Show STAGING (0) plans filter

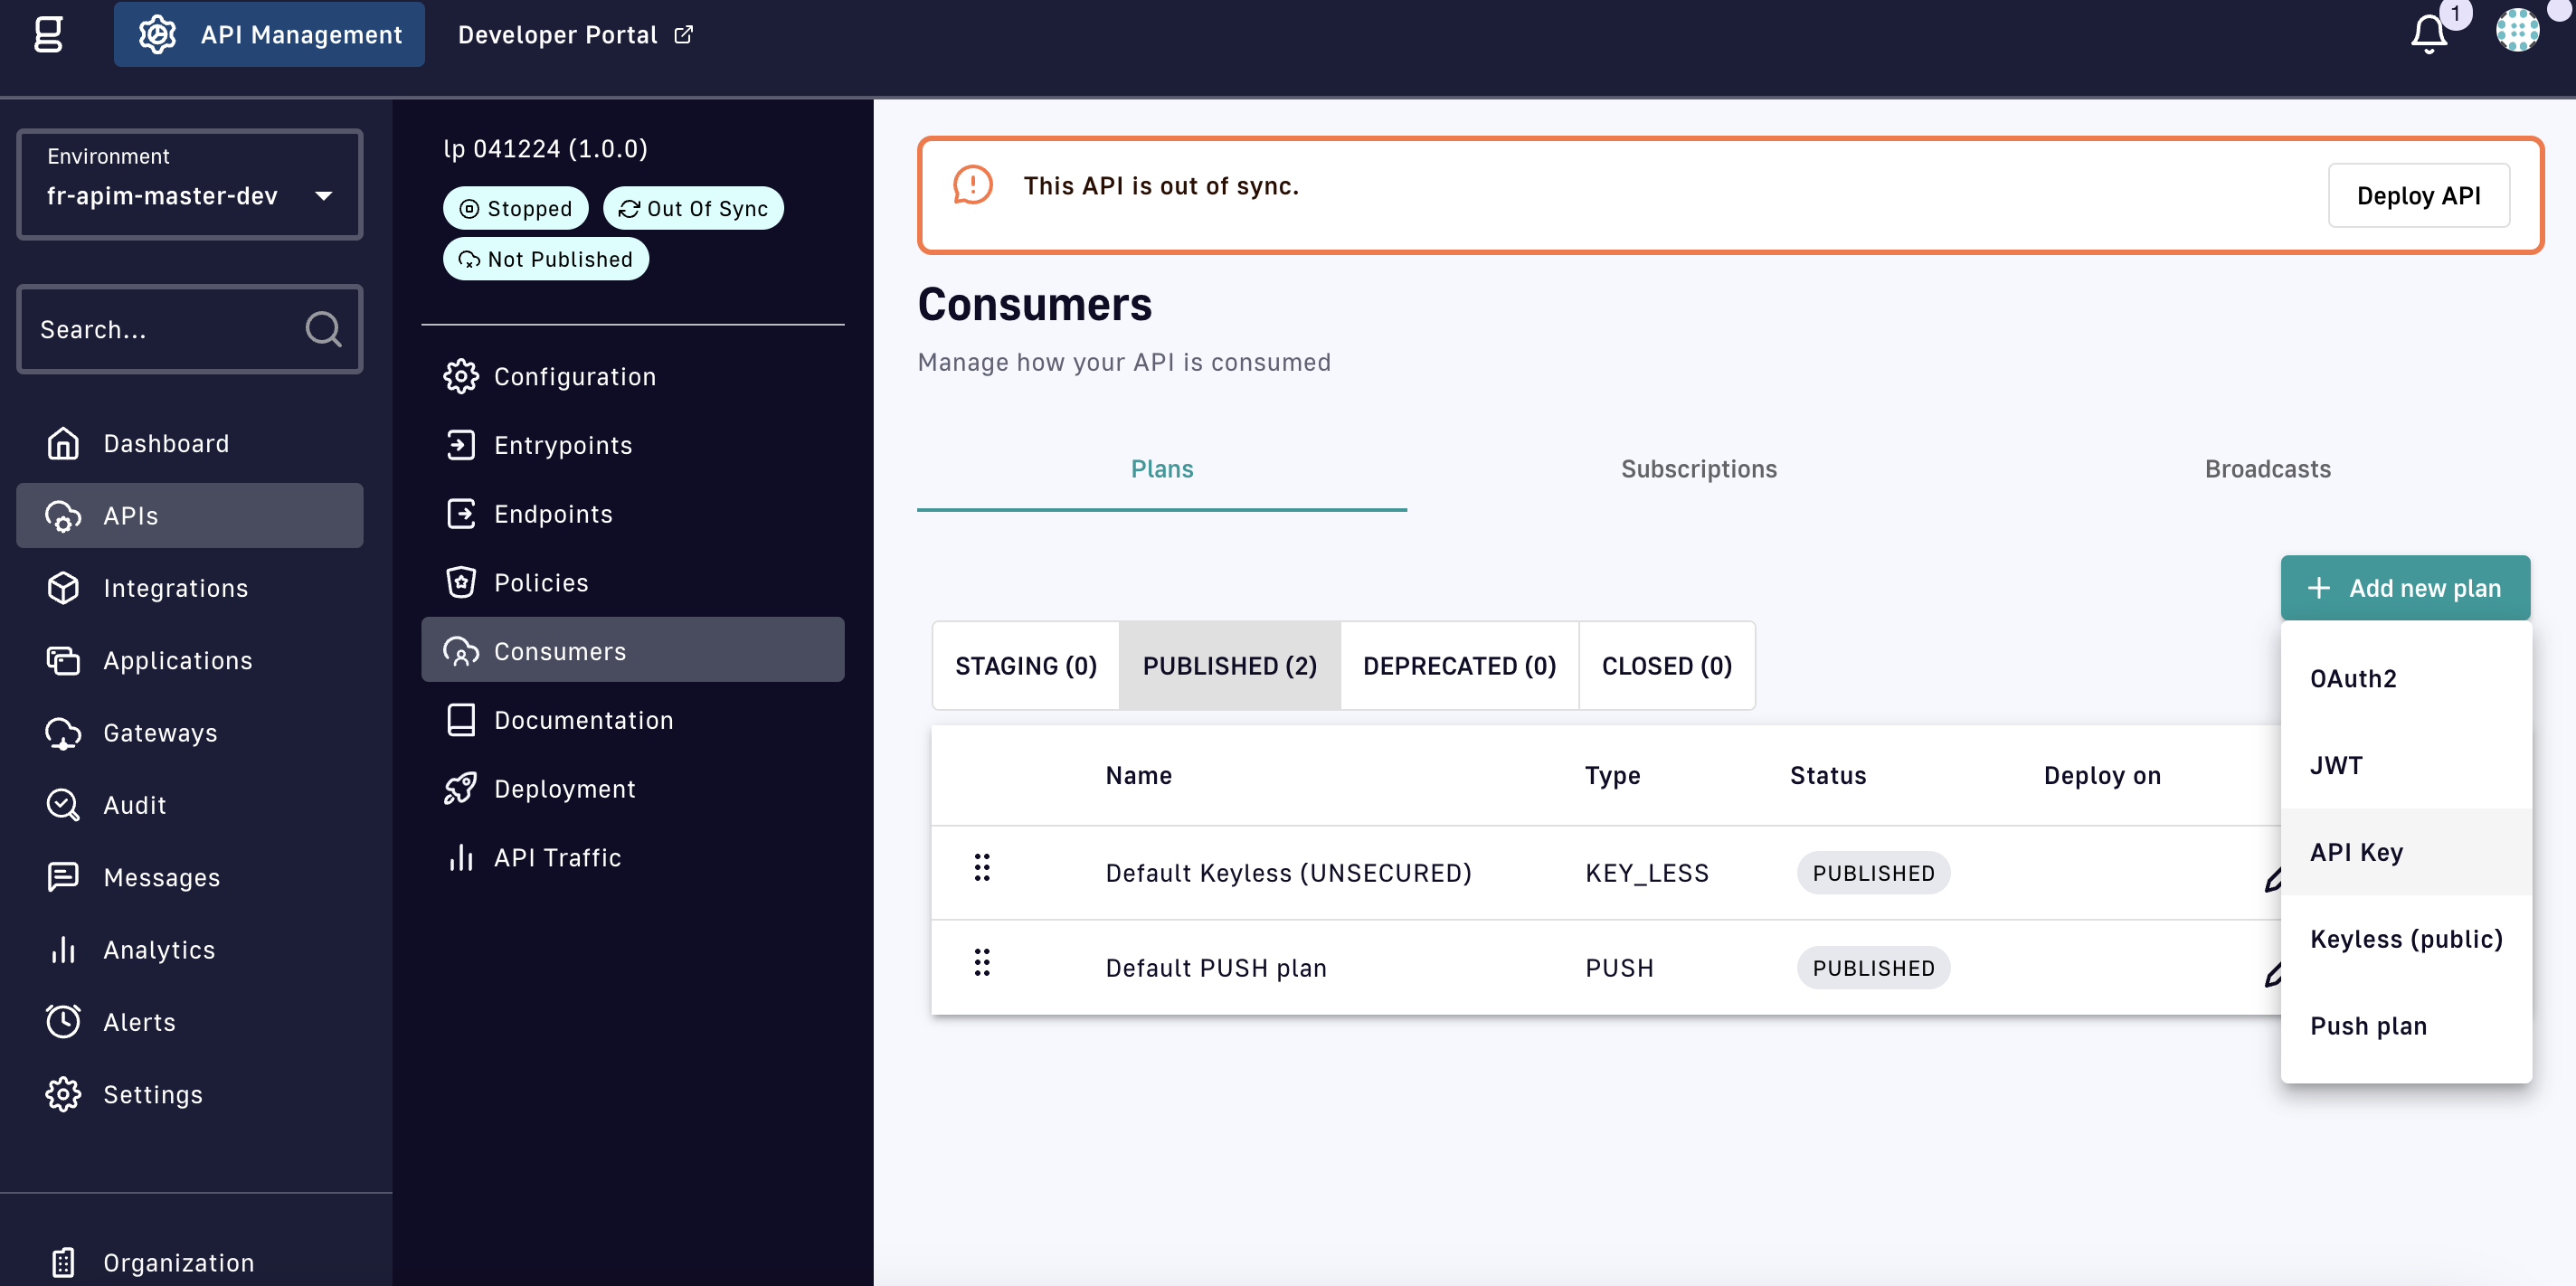coord(1025,666)
